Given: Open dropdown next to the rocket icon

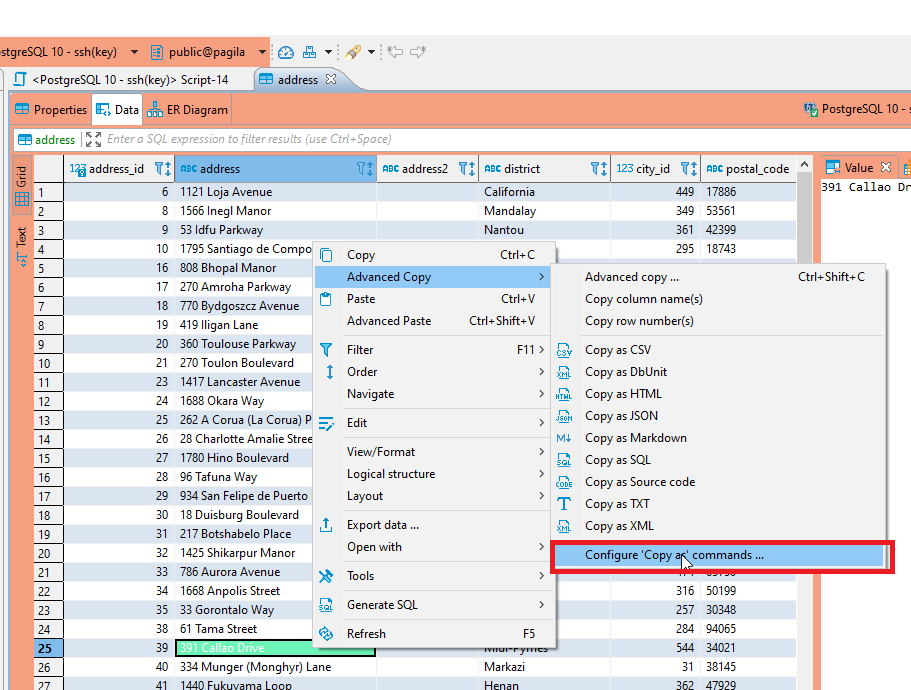Looking at the screenshot, I should [x=371, y=52].
